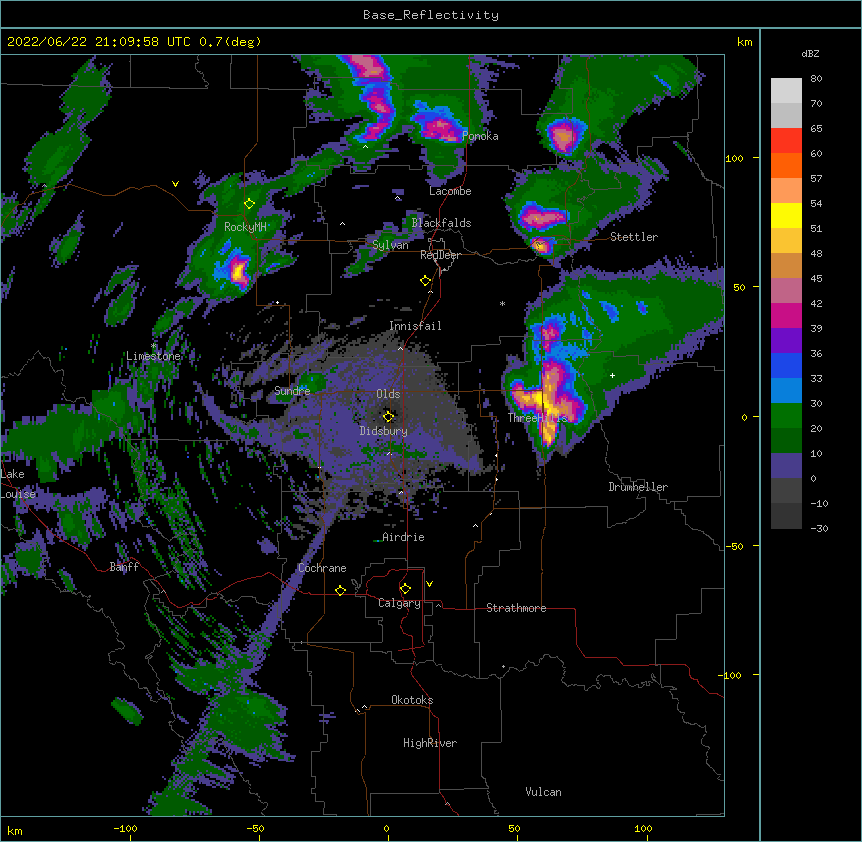
Task: Click the RedDeer city label
Action: (440, 255)
